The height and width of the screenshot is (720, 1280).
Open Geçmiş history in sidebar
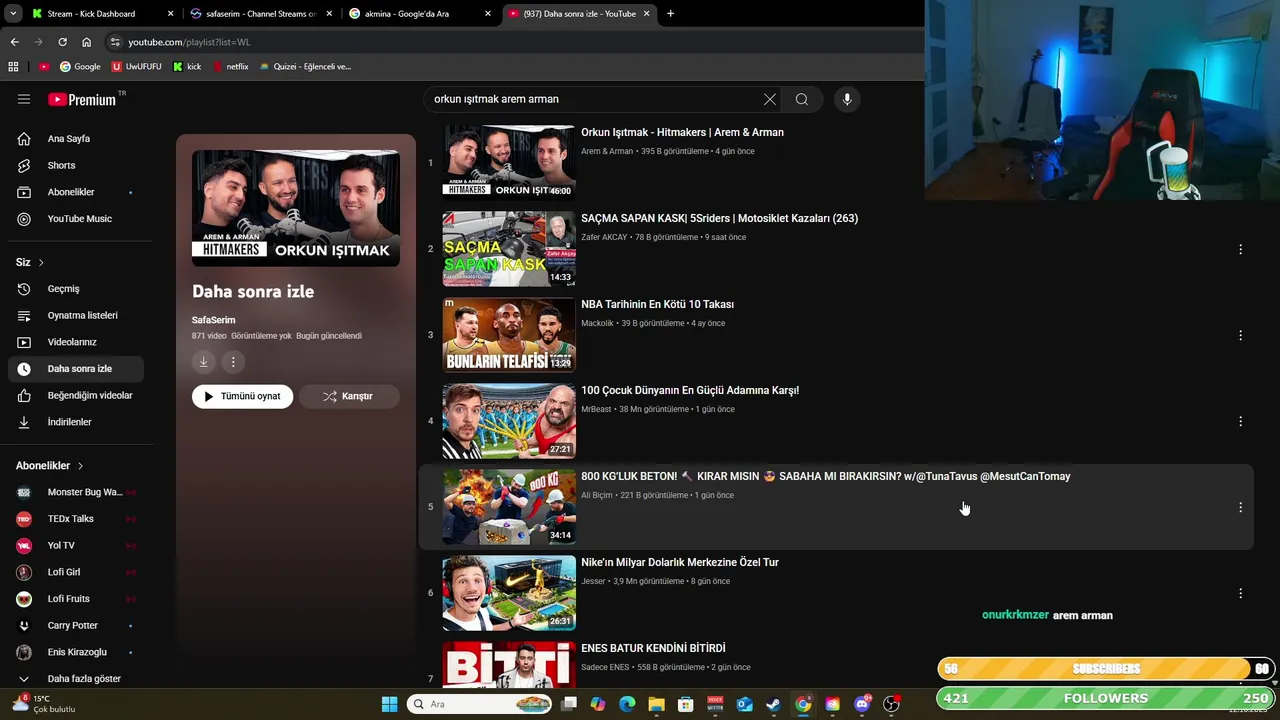point(76,289)
